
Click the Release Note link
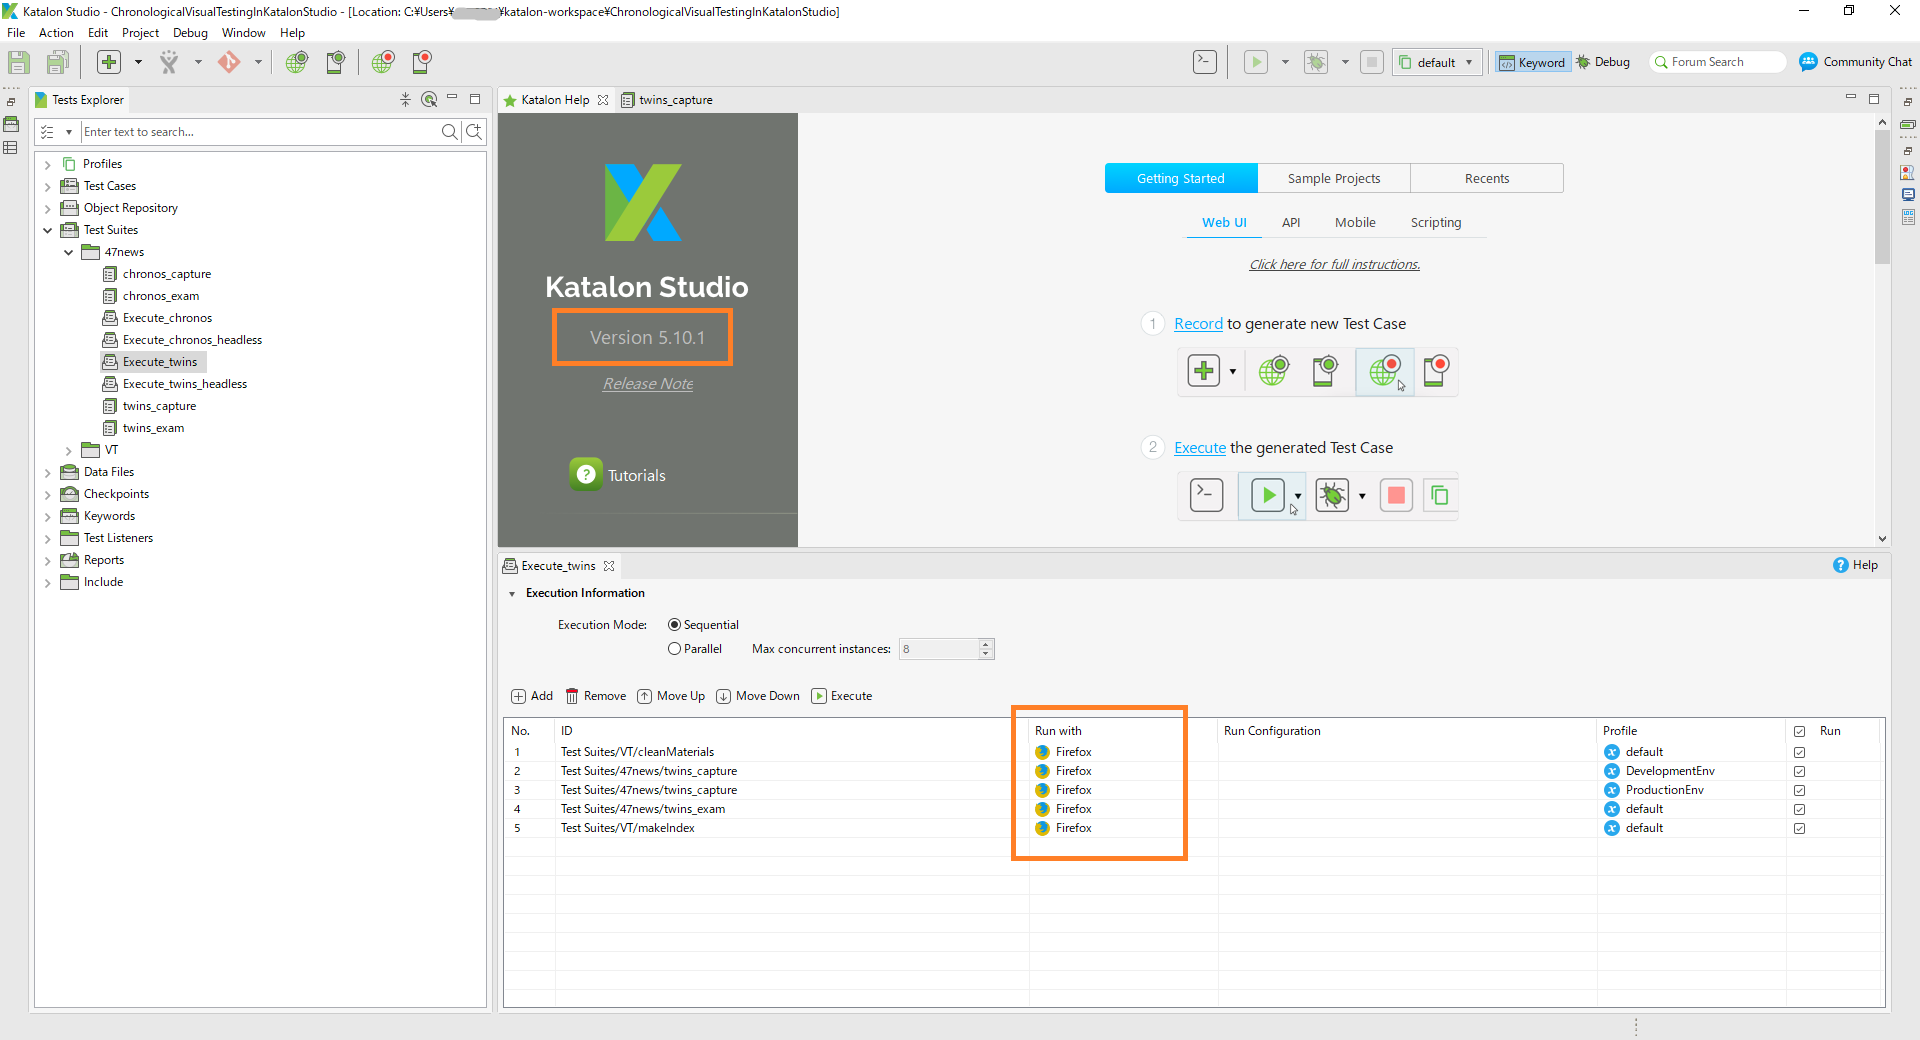(x=648, y=384)
